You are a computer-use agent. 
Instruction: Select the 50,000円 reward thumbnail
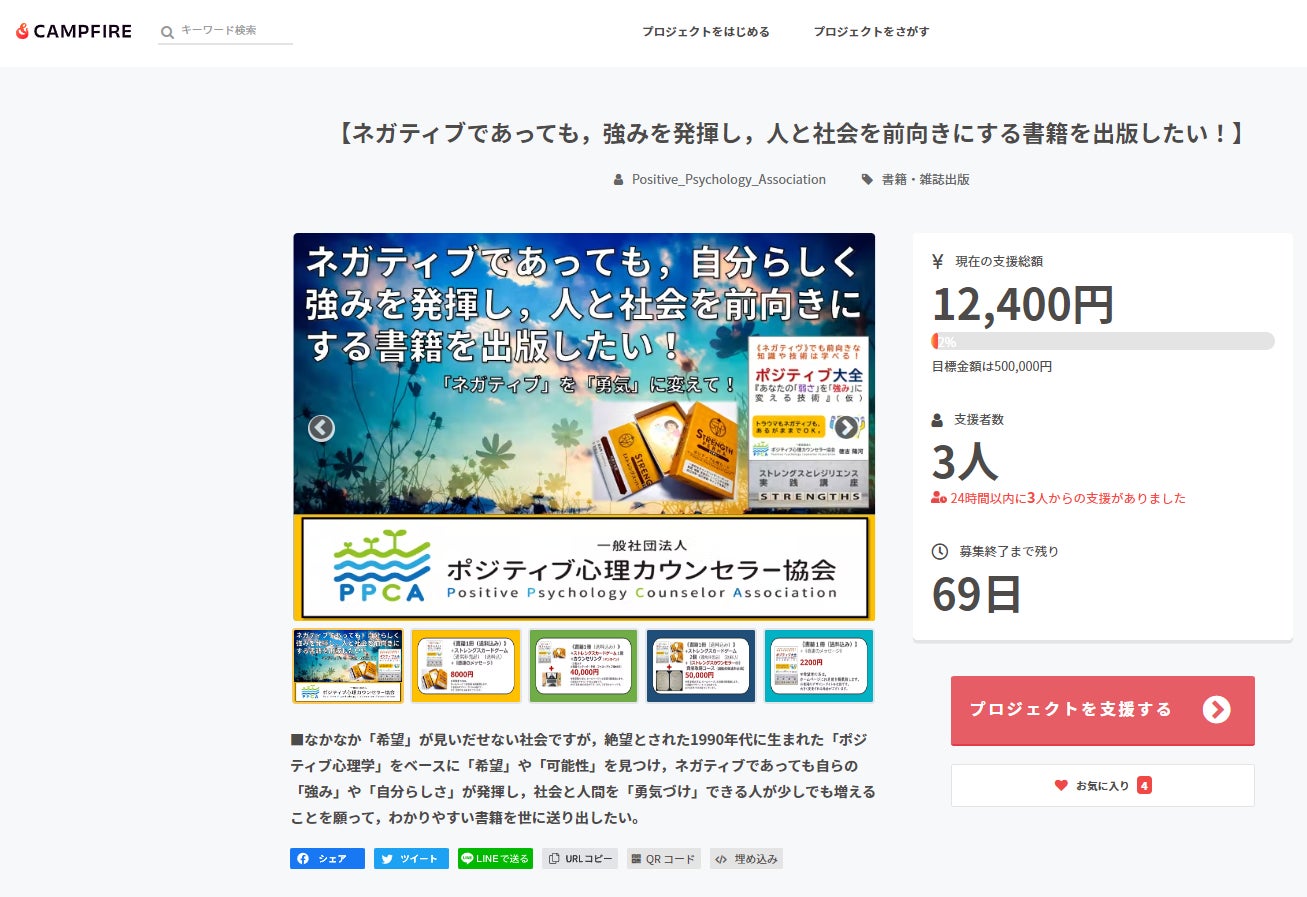(700, 666)
